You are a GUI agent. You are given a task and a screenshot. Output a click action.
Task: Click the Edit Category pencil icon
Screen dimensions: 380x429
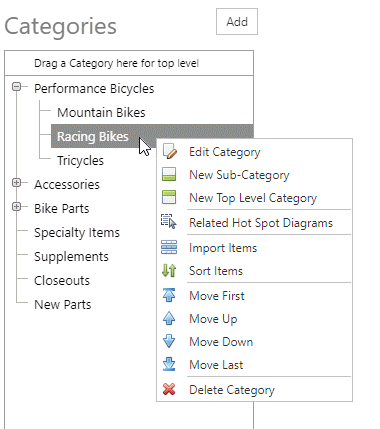[169, 151]
